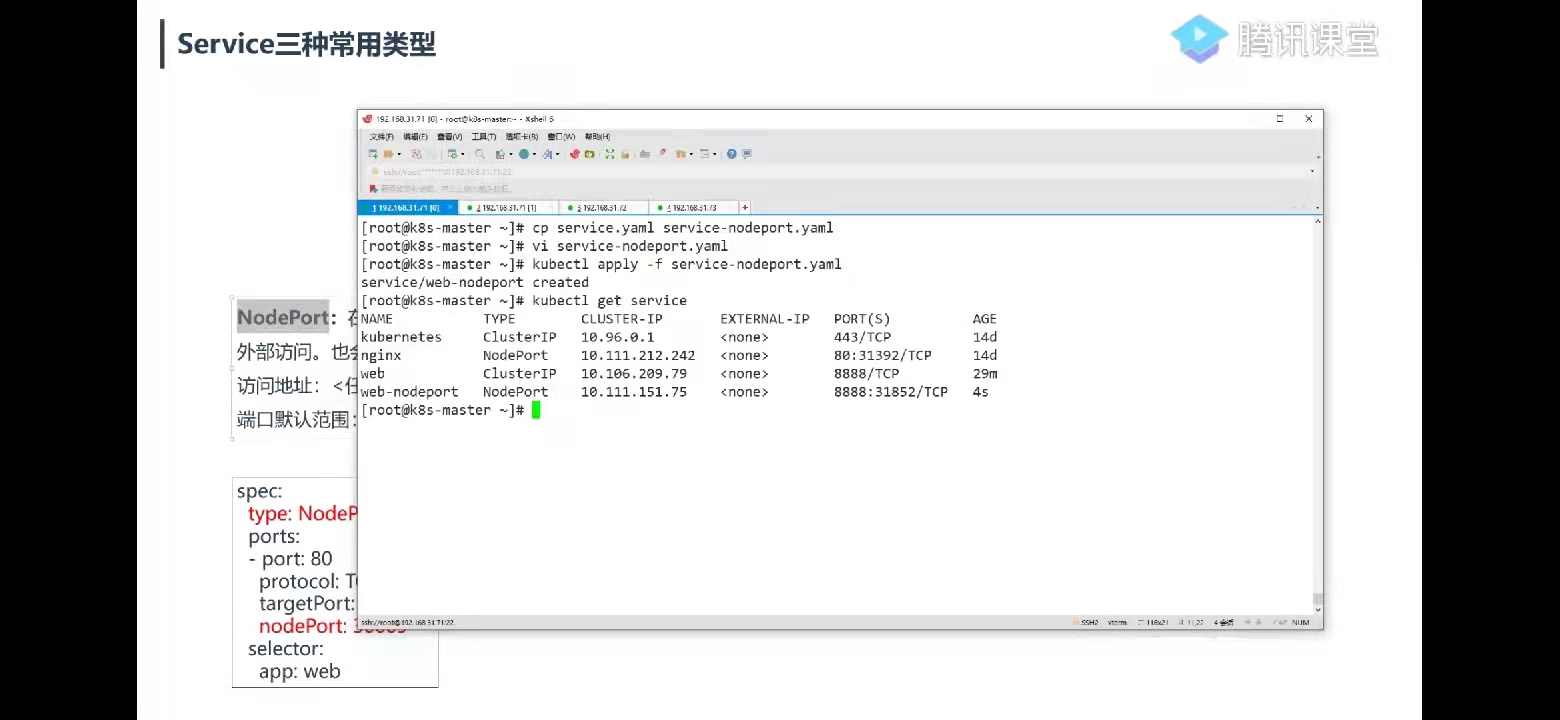Select the active tab 1 192.168.31.71 [0]
This screenshot has height=720, width=1560.
pyautogui.click(x=406, y=208)
